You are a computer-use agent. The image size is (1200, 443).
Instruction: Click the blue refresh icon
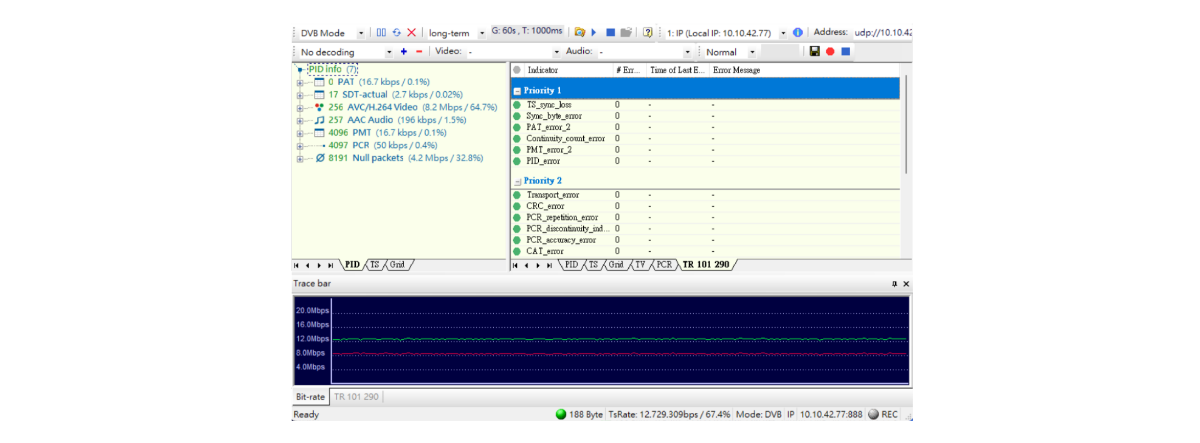click(x=396, y=33)
